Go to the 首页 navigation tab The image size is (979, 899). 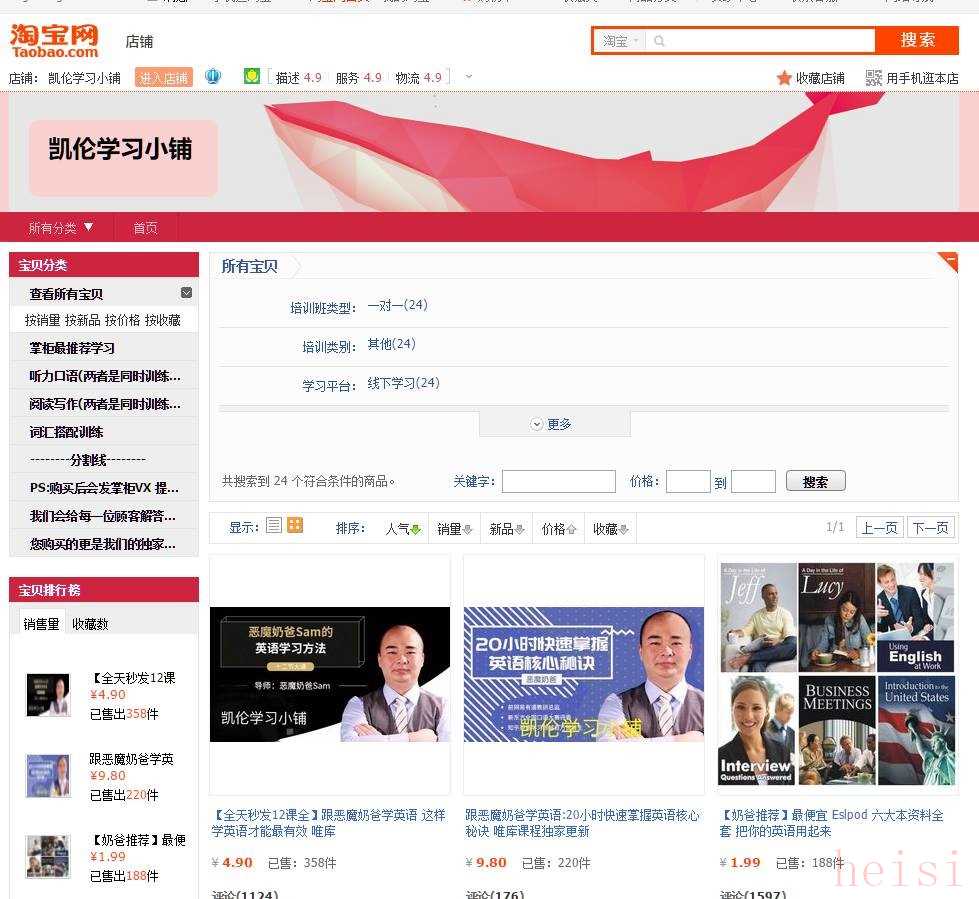145,228
